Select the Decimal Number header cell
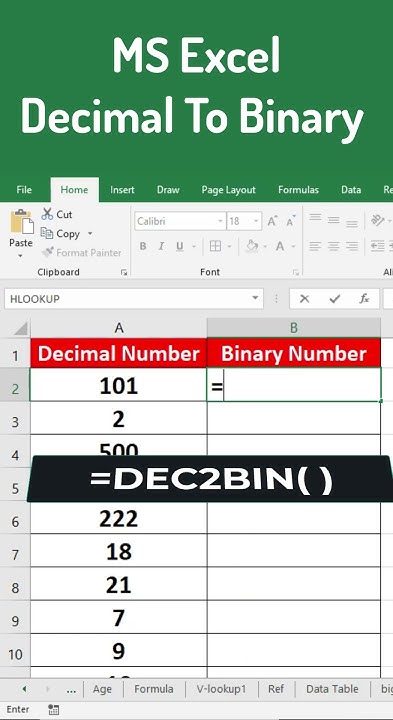 [x=118, y=353]
